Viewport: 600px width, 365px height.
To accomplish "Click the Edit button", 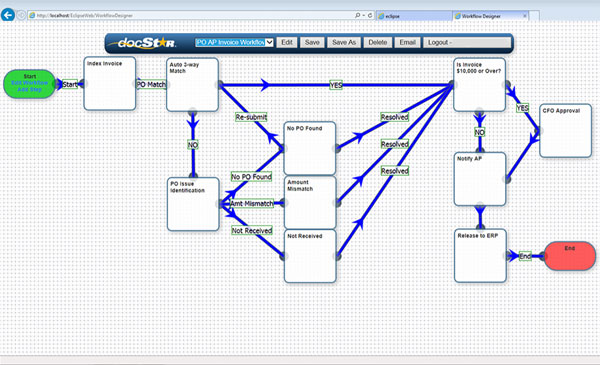I will 287,42.
